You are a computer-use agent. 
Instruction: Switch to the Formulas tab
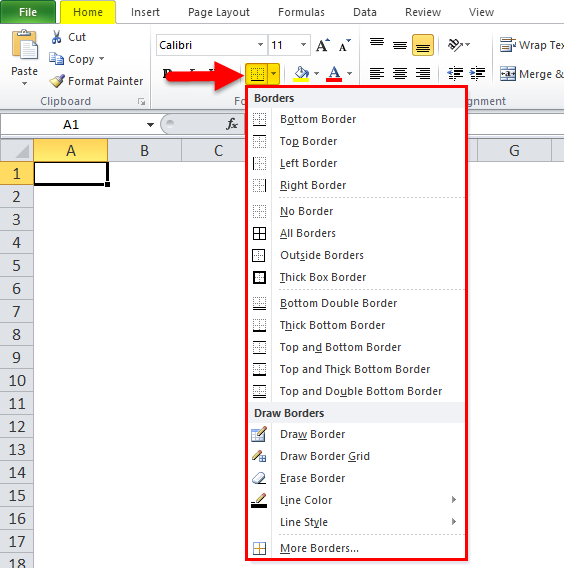[301, 12]
